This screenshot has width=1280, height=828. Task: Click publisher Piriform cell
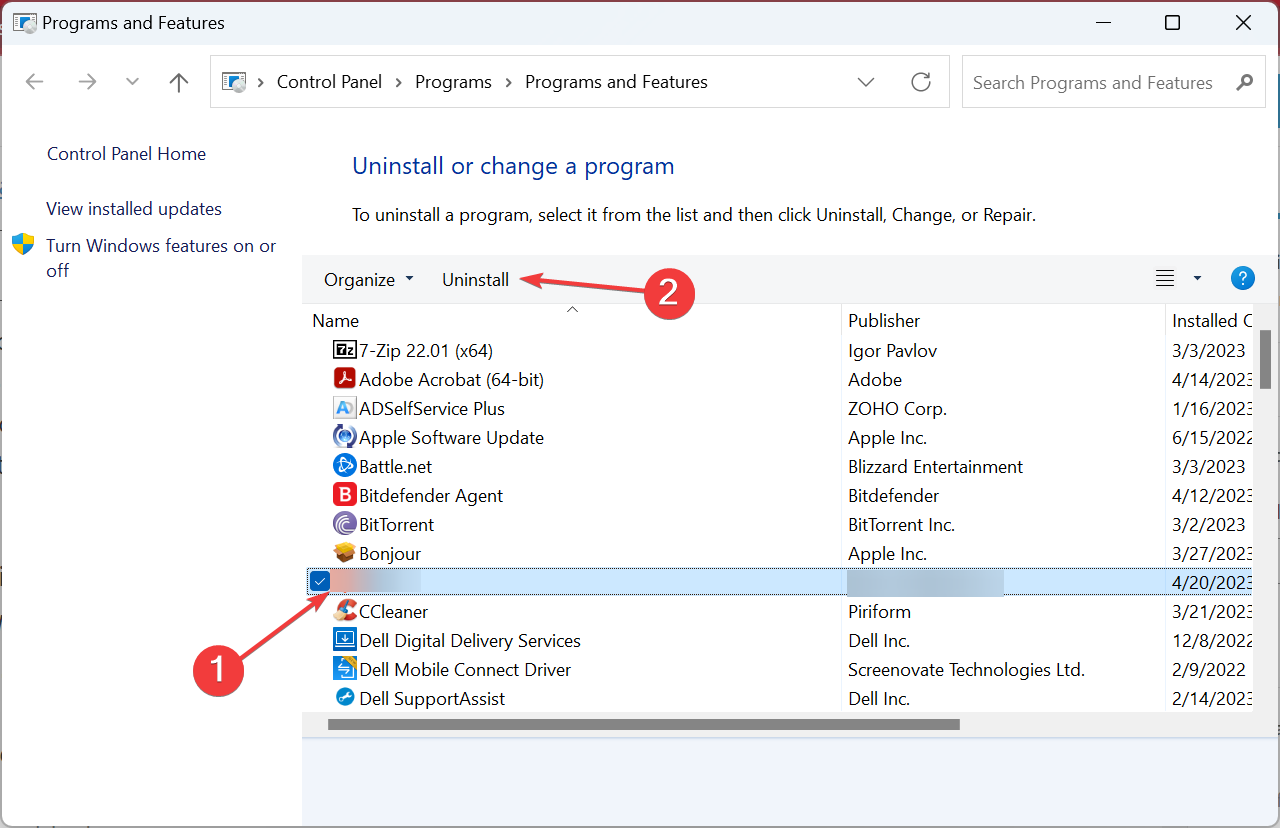tap(879, 611)
